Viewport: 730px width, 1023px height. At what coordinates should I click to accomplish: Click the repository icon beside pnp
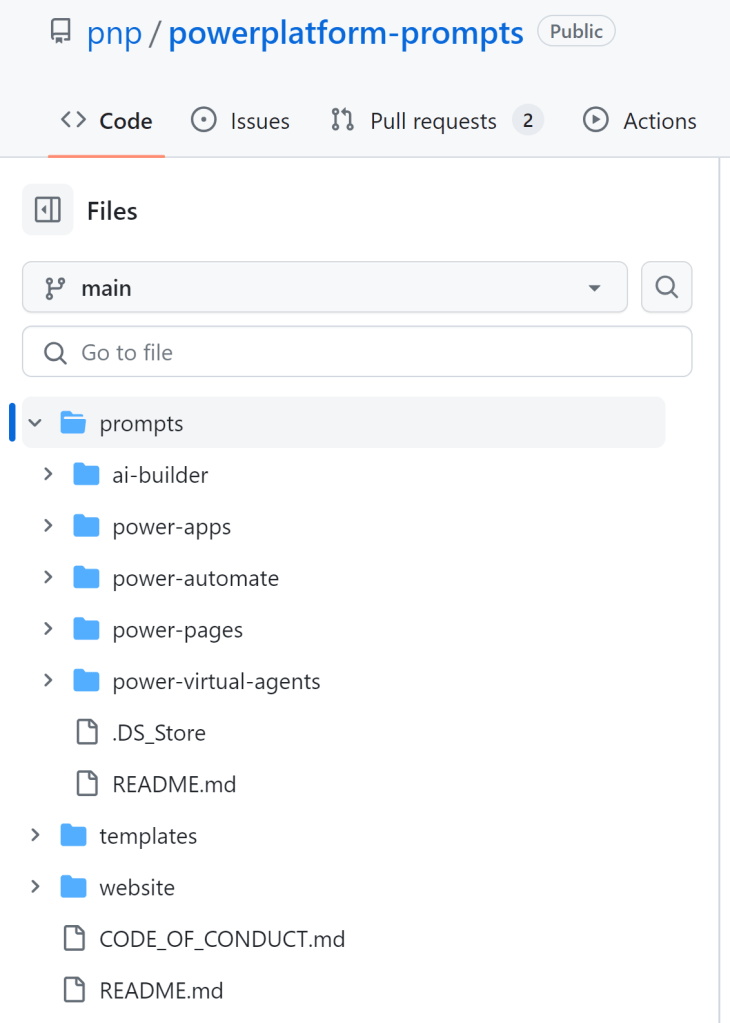point(61,32)
